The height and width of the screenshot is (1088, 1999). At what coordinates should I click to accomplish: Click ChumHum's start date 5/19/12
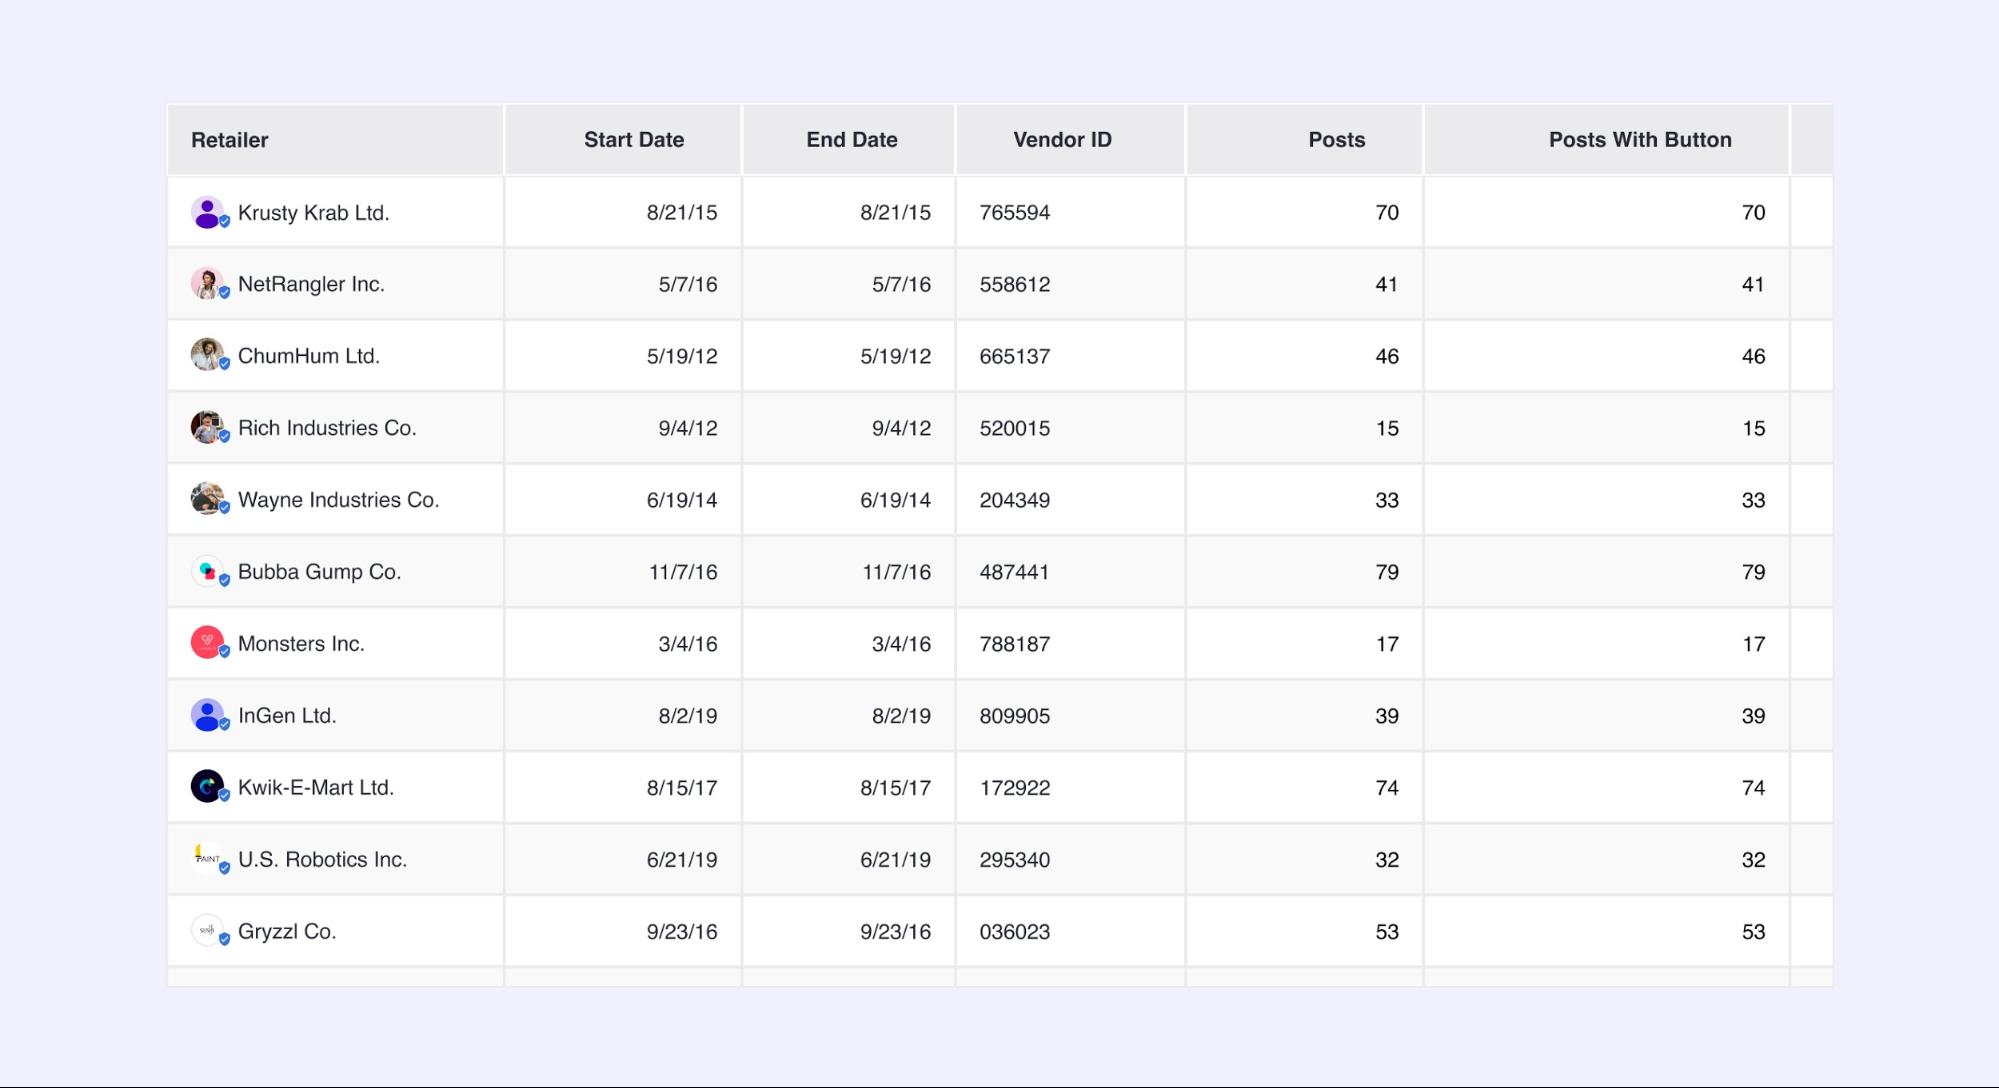tap(682, 356)
